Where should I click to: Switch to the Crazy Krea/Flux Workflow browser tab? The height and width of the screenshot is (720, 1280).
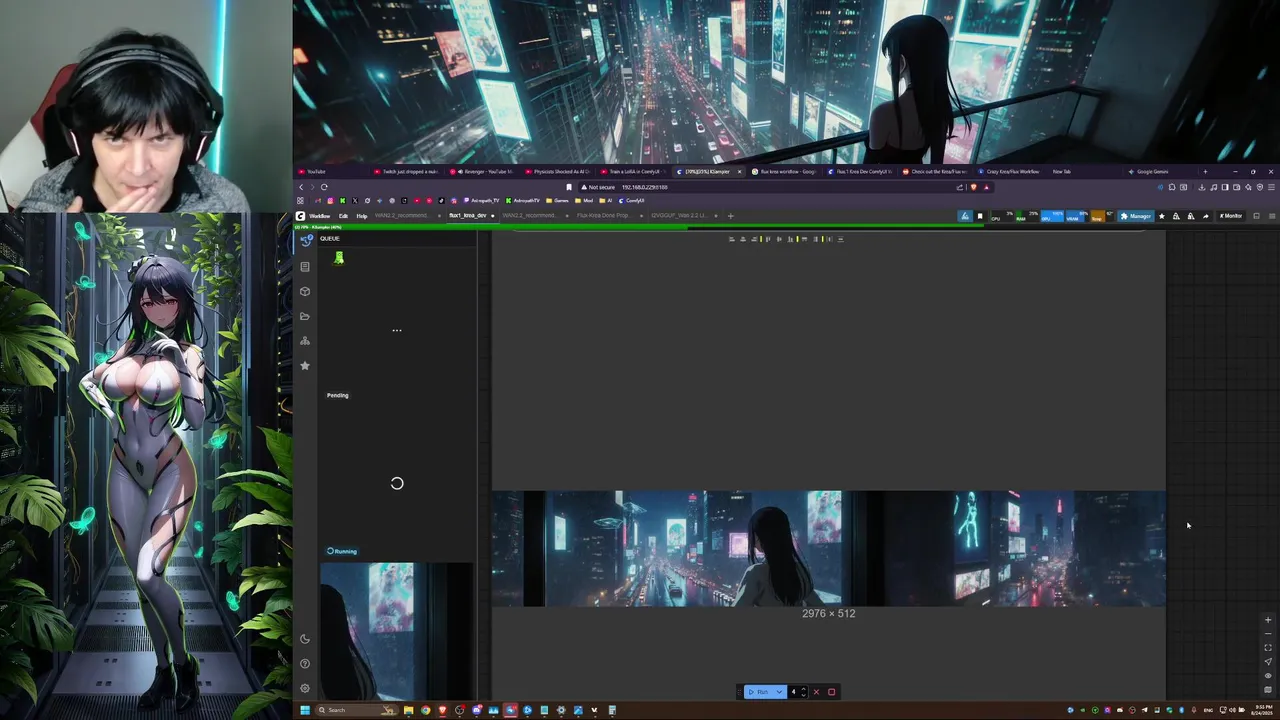click(1012, 172)
